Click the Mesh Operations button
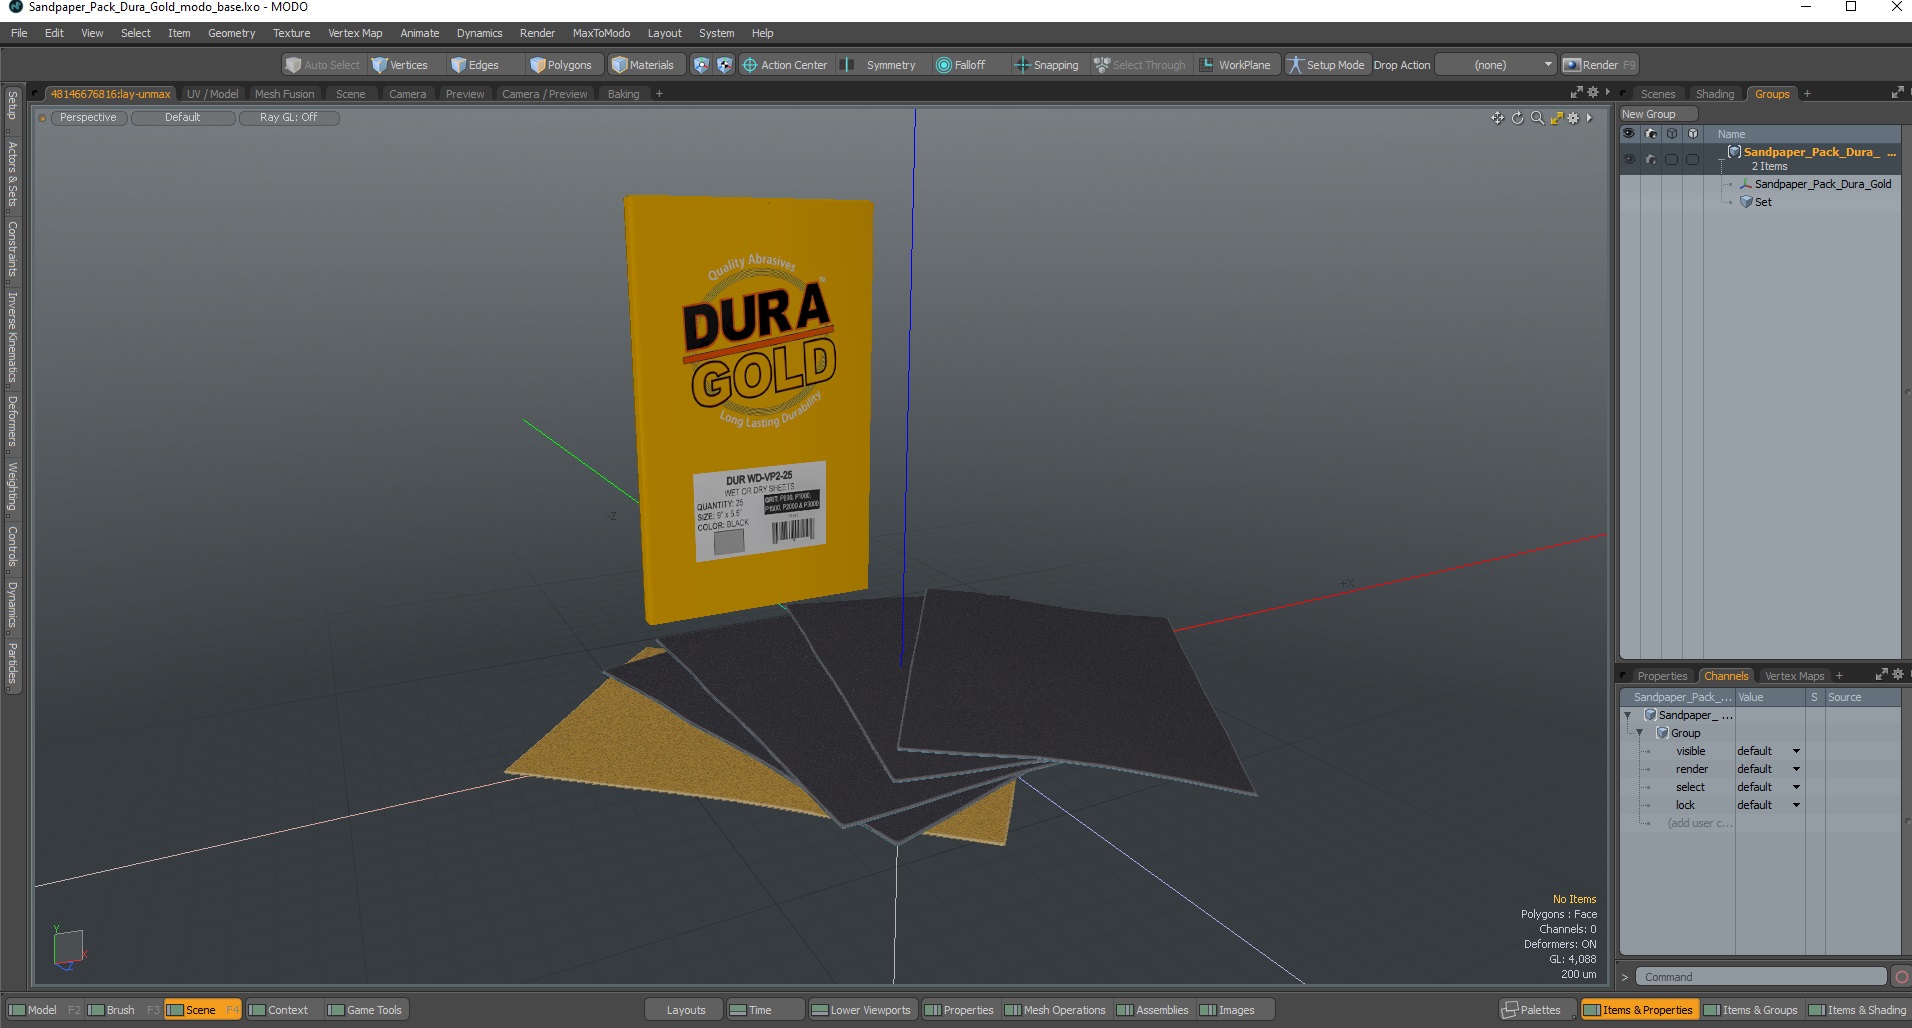The height and width of the screenshot is (1028, 1912). (x=1055, y=1010)
